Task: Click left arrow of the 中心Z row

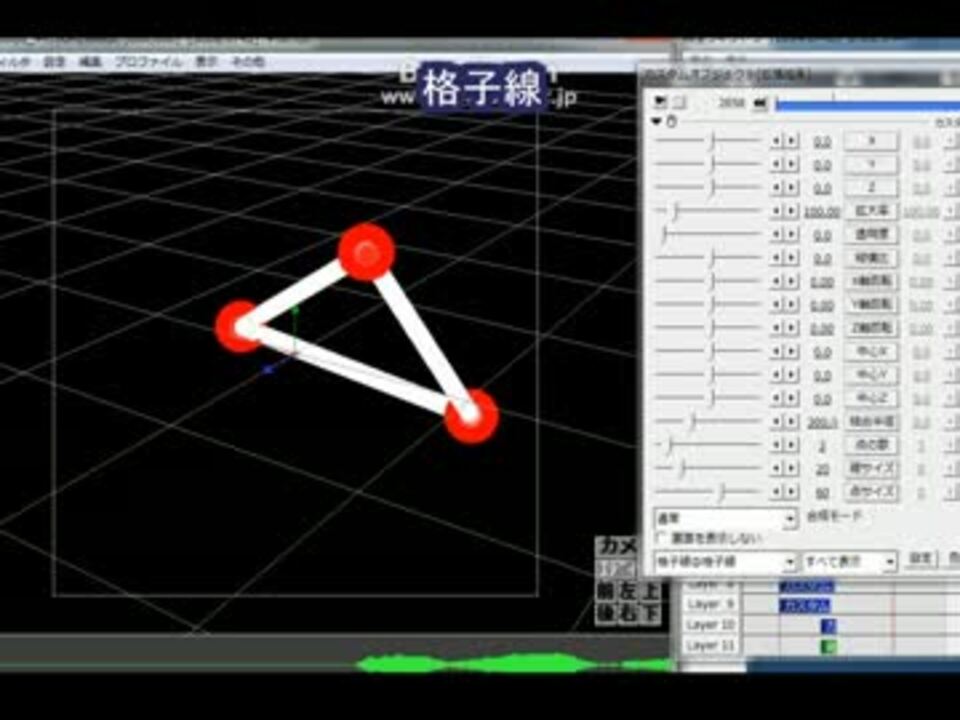Action: tap(777, 398)
